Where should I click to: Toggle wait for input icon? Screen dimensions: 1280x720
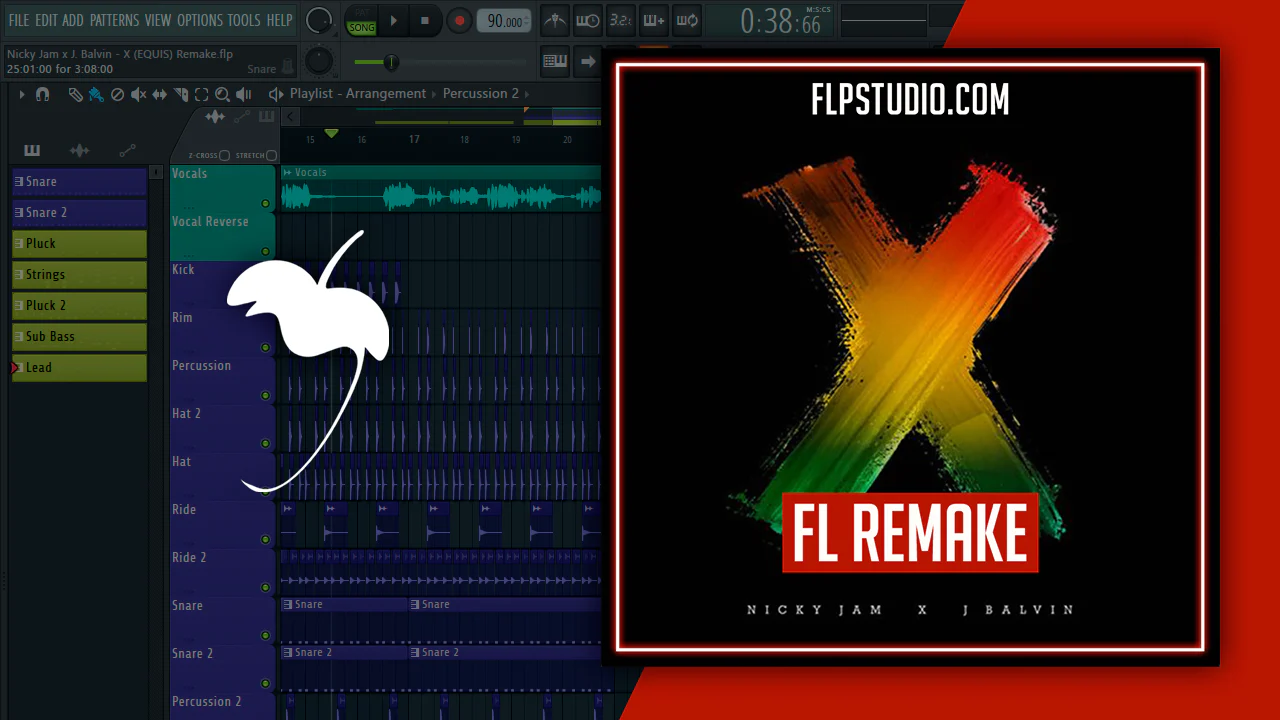pyautogui.click(x=587, y=20)
